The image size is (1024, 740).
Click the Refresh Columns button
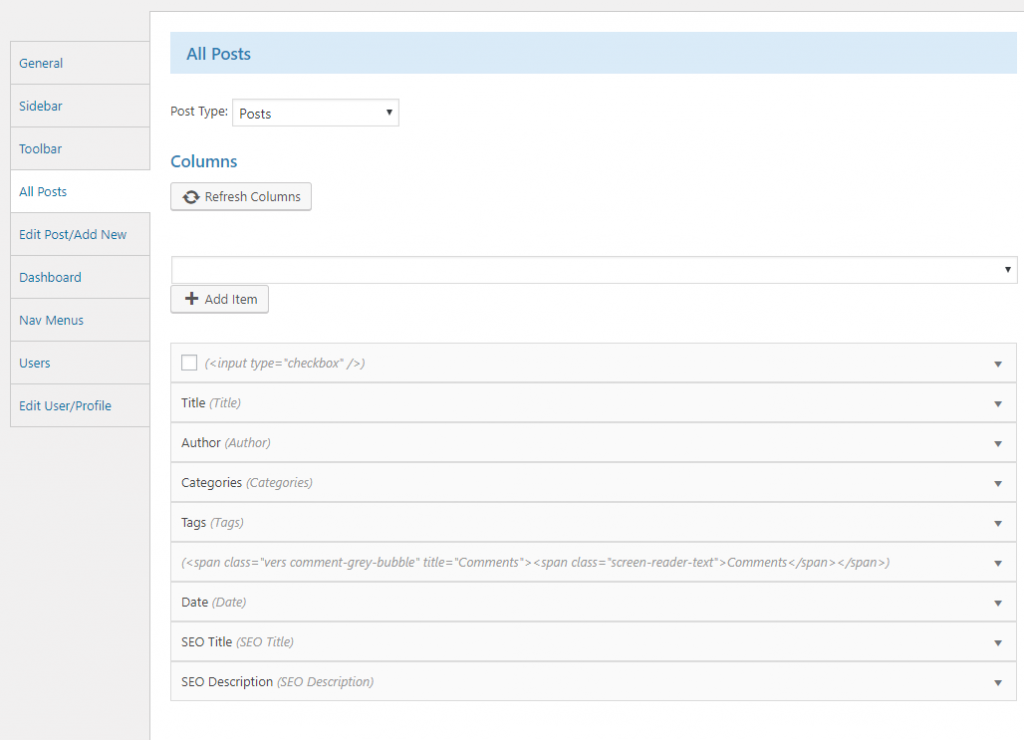pos(240,197)
